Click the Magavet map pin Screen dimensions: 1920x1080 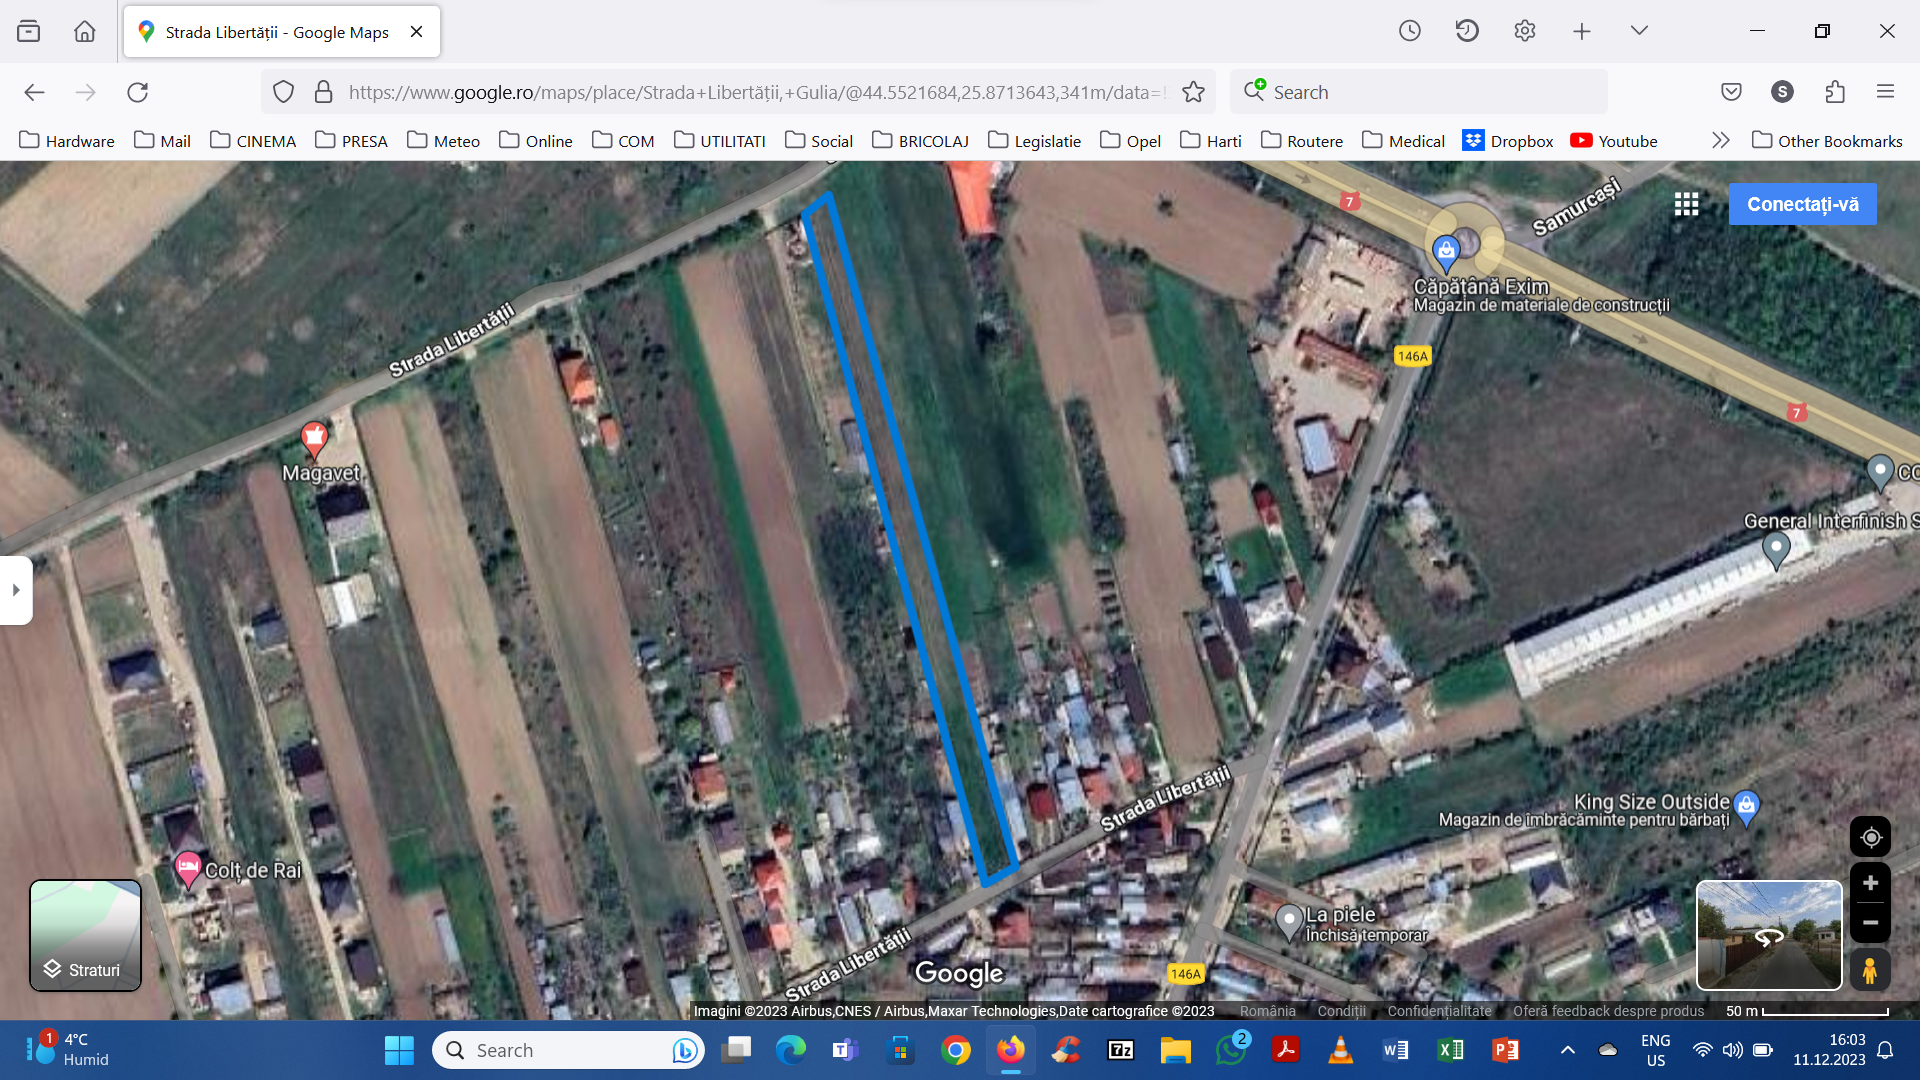pyautogui.click(x=314, y=437)
